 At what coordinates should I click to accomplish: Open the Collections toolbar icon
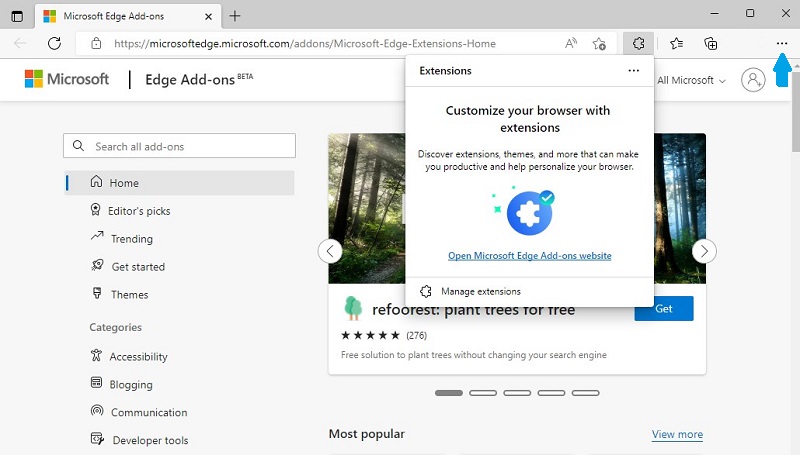(x=711, y=43)
